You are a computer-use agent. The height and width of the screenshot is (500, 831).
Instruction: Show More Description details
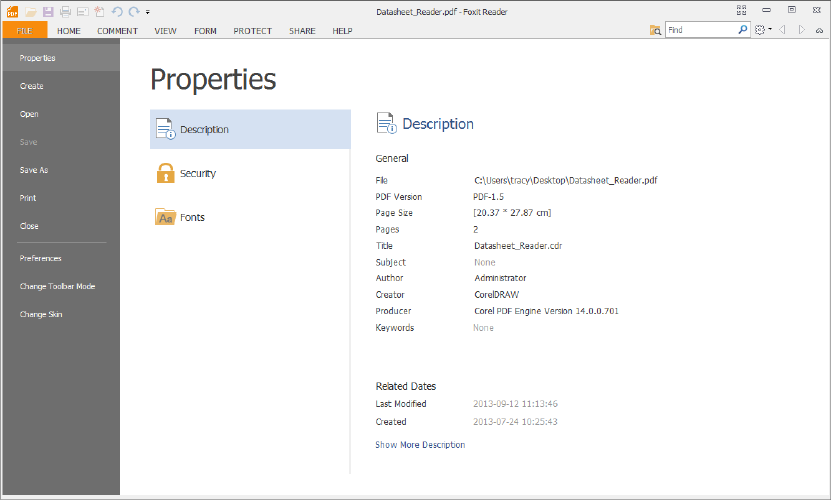click(x=420, y=445)
